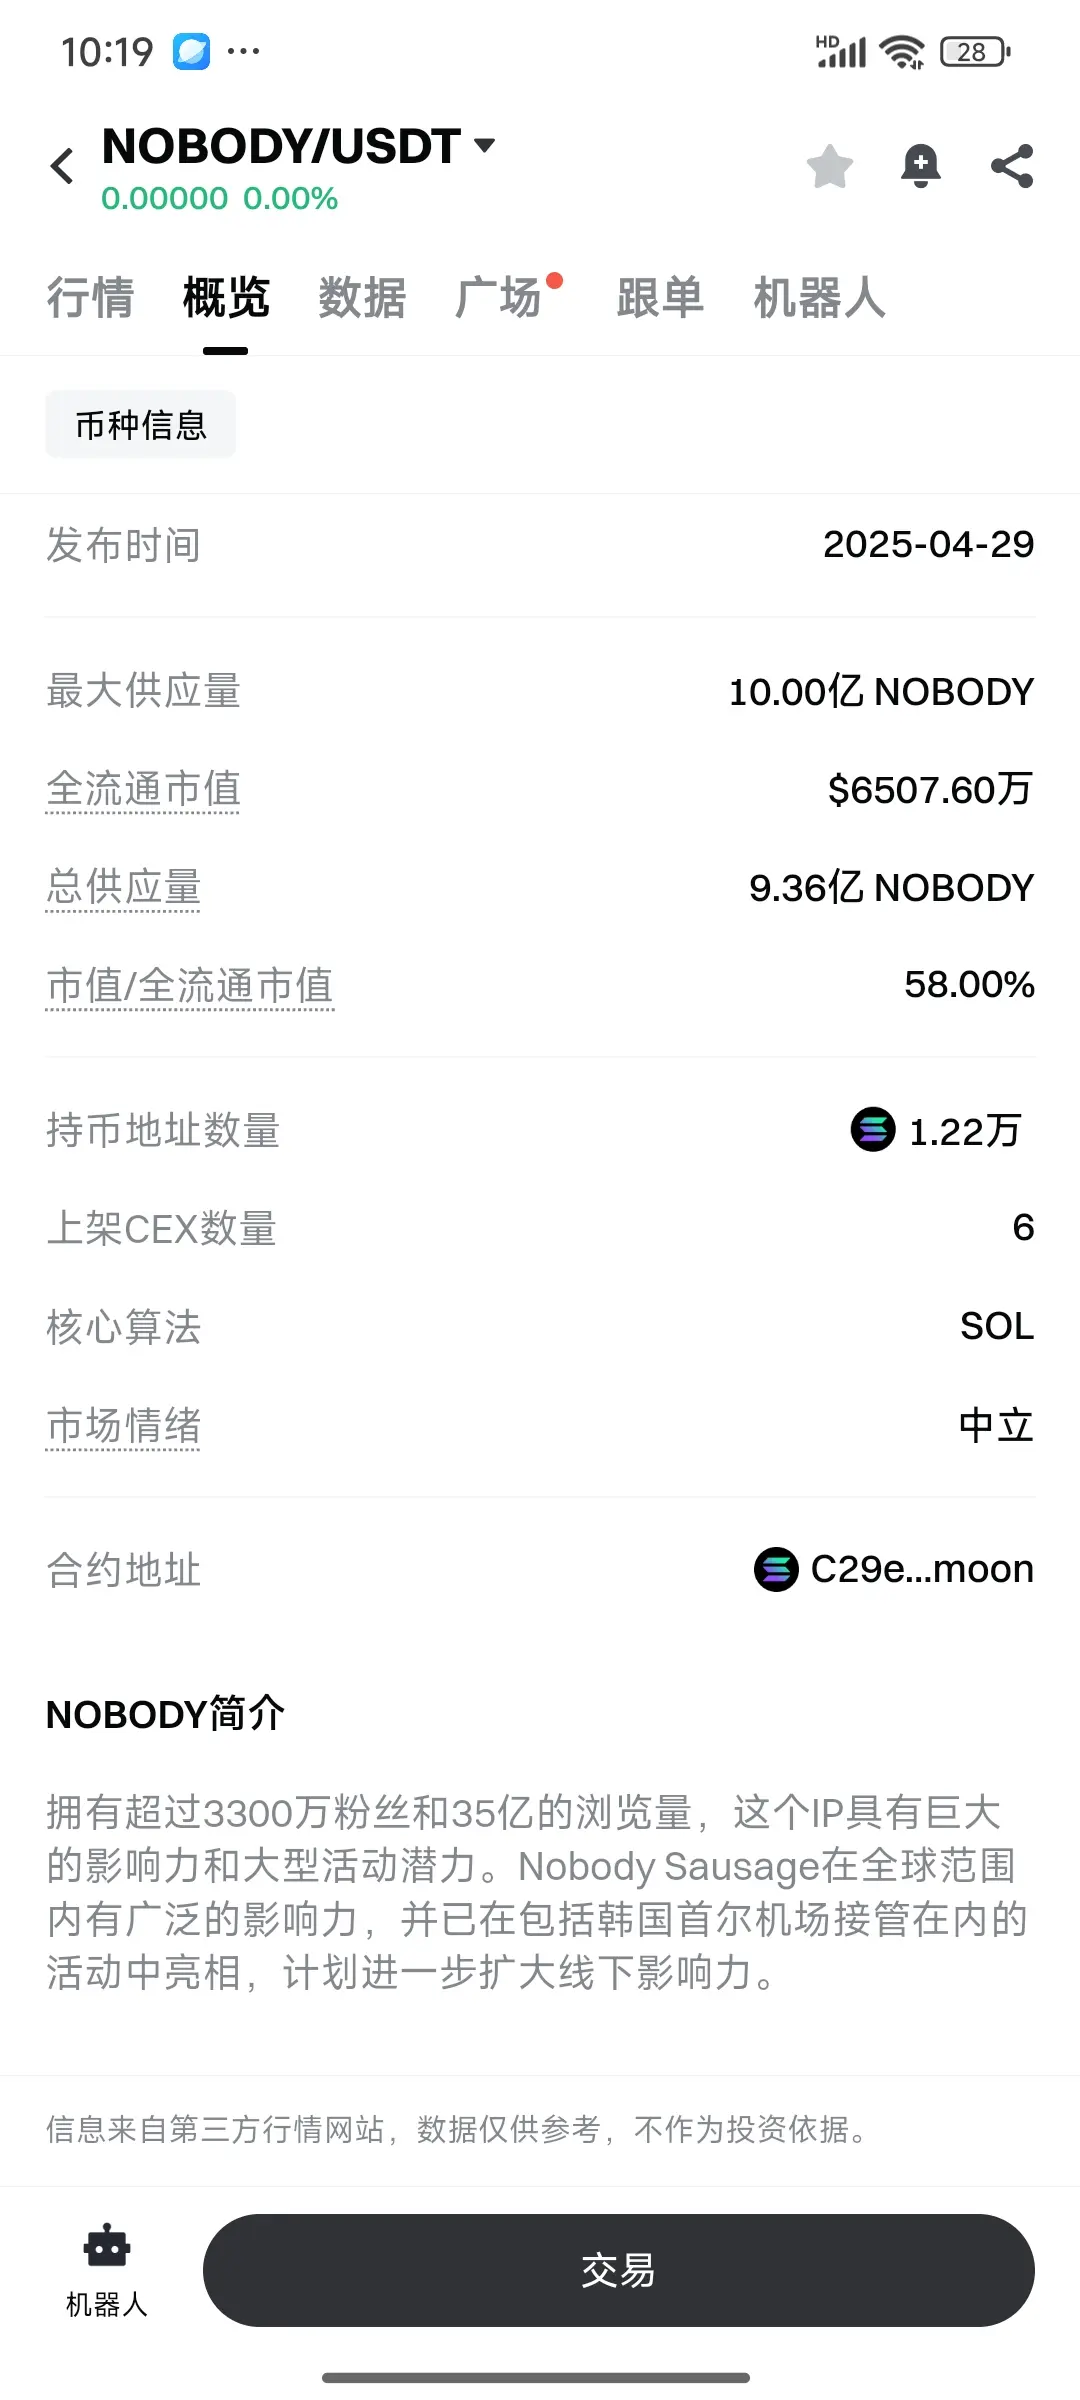Open the C29e...moon contract address
This screenshot has width=1080, height=2400.
(922, 1569)
